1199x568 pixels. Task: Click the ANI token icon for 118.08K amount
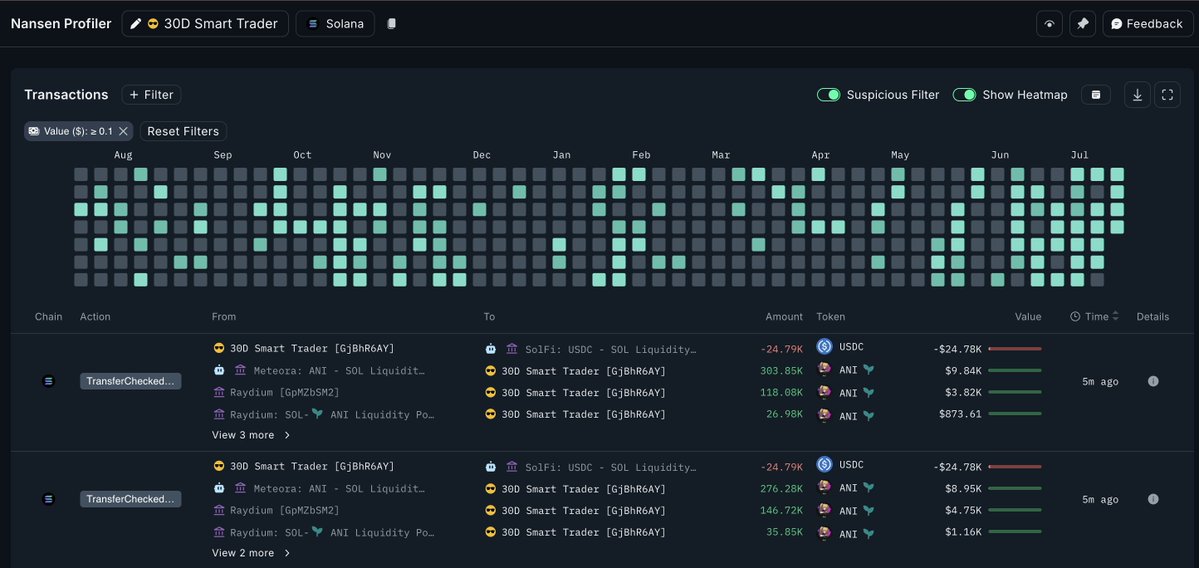click(x=824, y=392)
